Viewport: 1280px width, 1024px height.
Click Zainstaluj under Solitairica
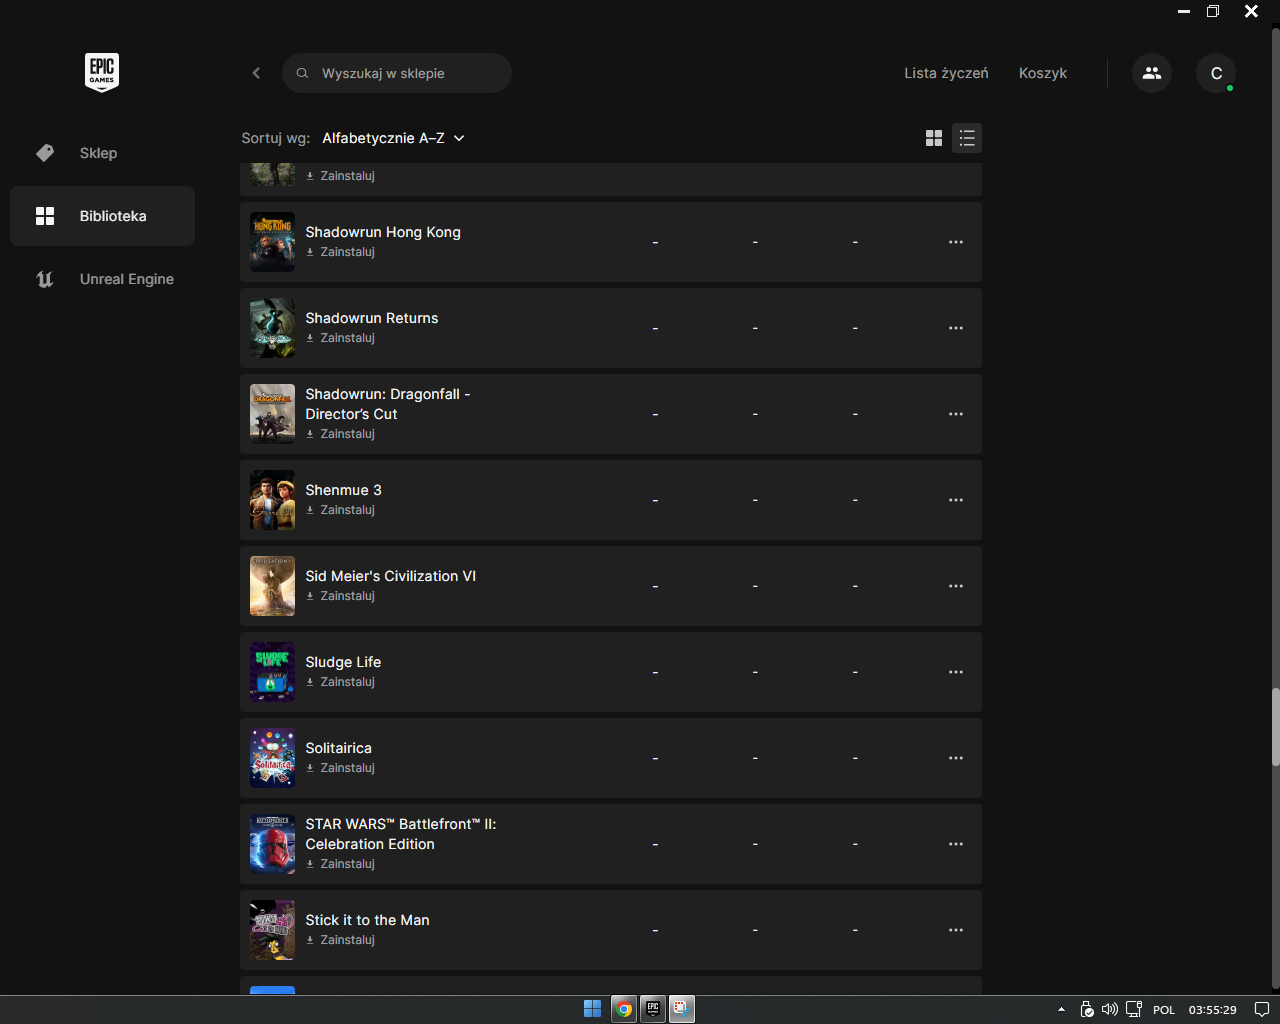(x=340, y=768)
